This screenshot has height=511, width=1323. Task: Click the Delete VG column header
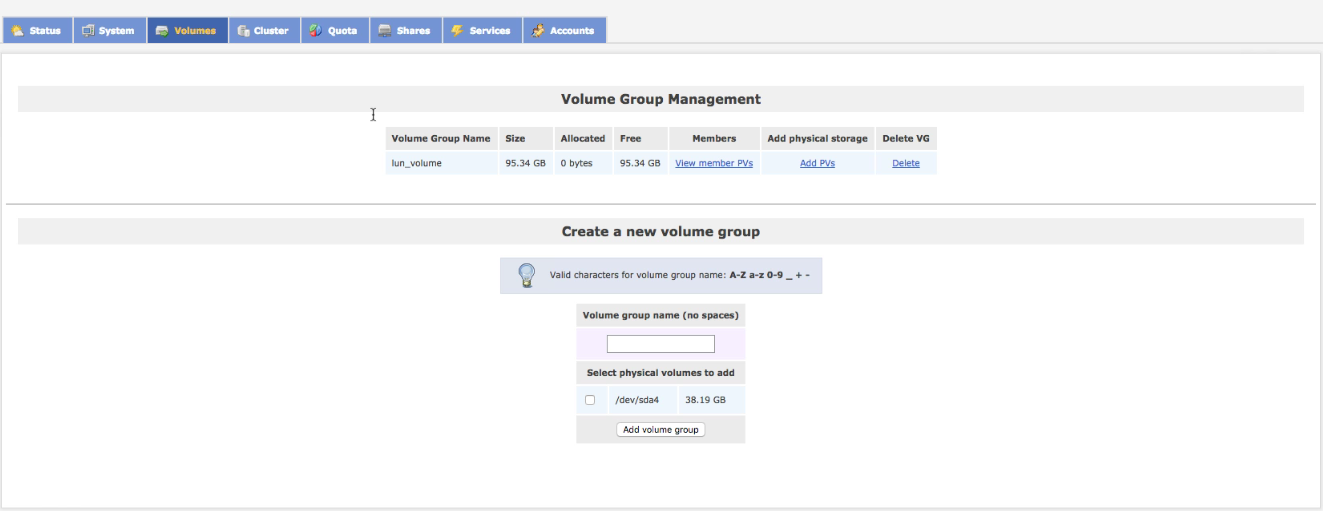pyautogui.click(x=906, y=139)
